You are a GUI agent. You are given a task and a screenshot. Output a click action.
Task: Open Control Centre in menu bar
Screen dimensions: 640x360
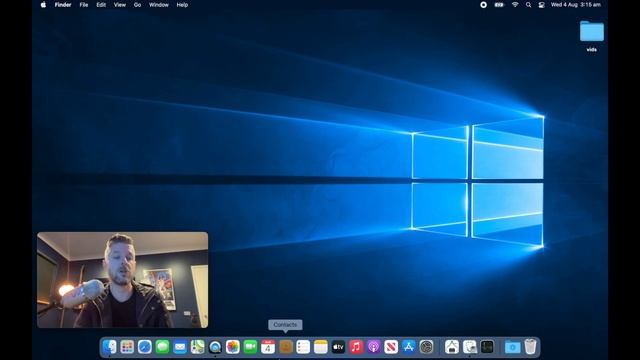point(542,5)
